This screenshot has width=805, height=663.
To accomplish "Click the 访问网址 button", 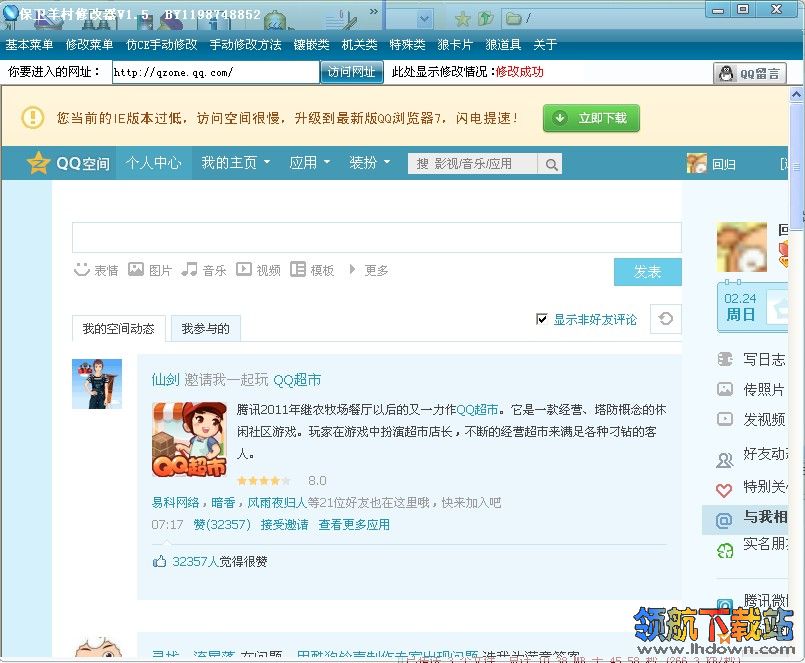I will pos(352,72).
